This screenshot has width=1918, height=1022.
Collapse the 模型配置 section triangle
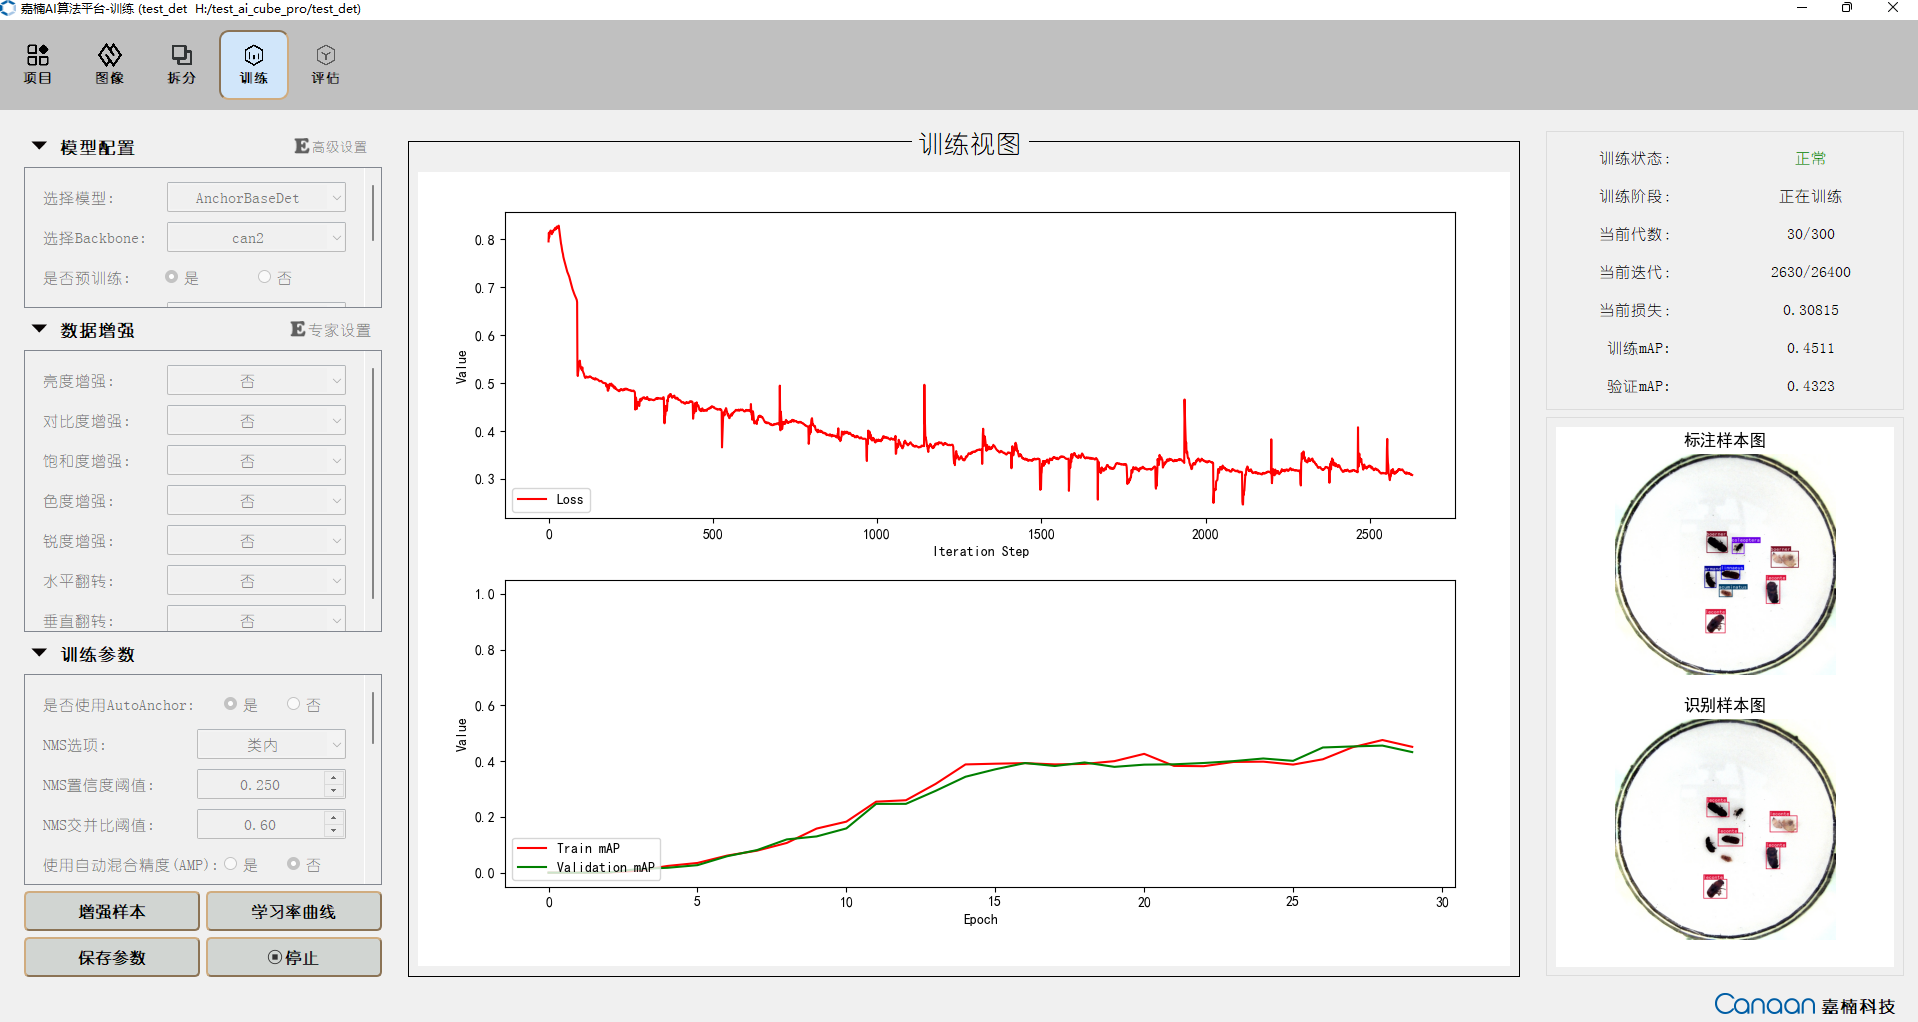pos(39,146)
